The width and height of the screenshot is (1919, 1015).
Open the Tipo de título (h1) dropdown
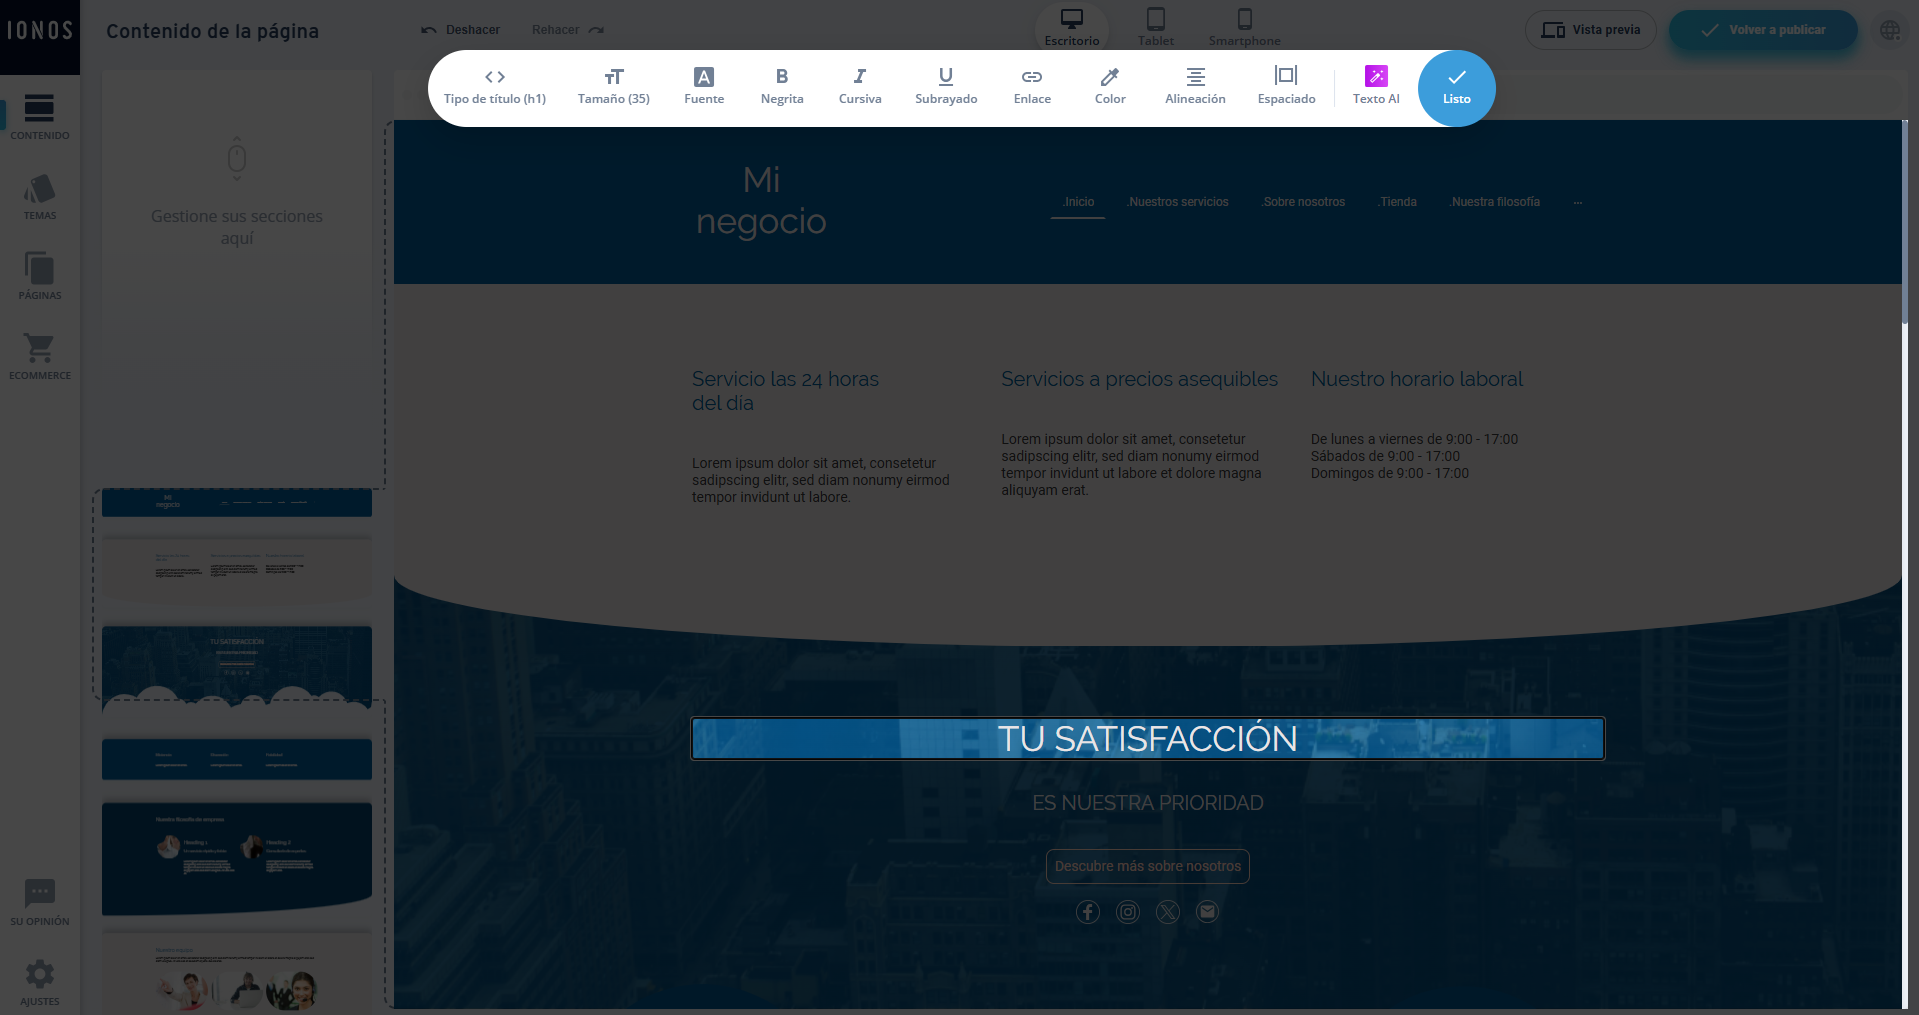(495, 85)
